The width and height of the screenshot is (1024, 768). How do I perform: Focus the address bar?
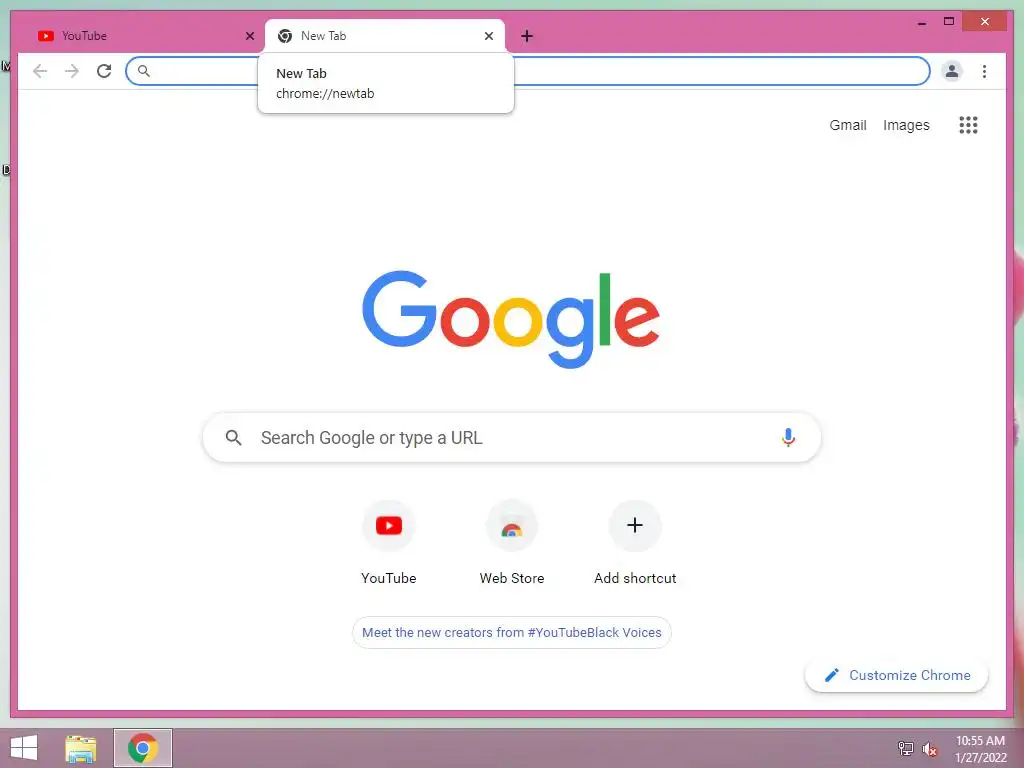[528, 71]
